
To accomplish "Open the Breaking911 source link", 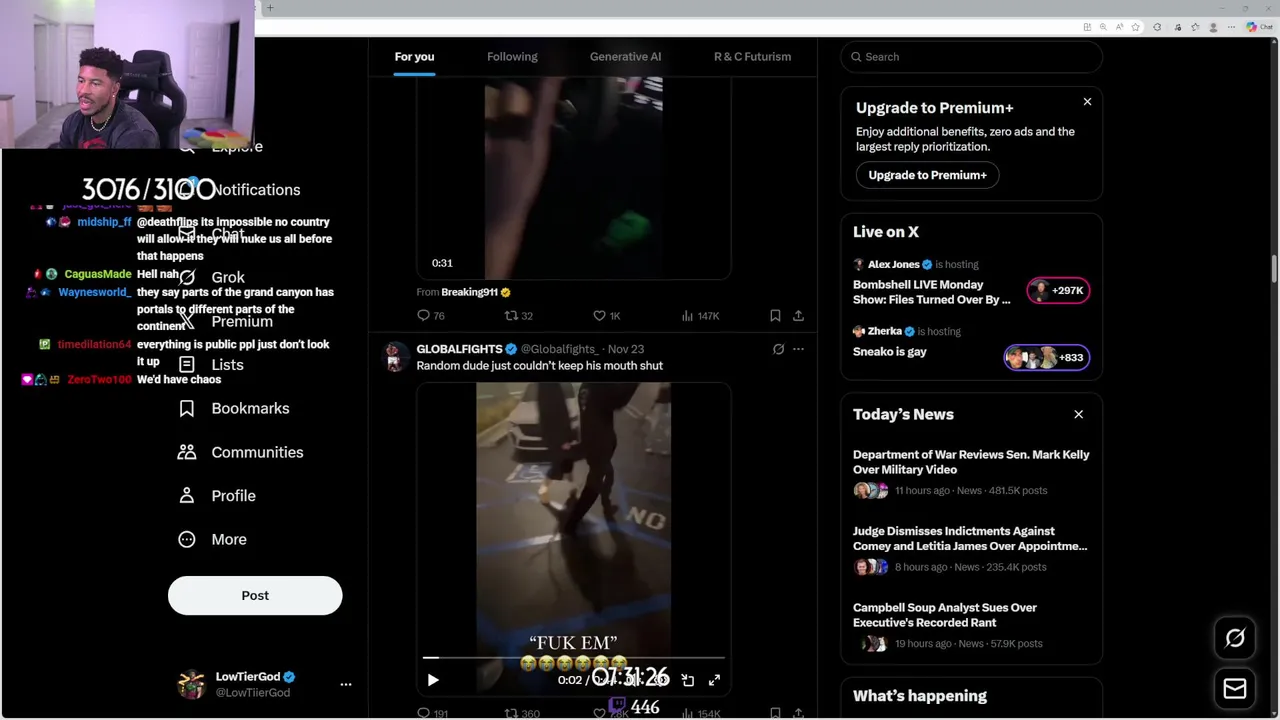I will 476,292.
